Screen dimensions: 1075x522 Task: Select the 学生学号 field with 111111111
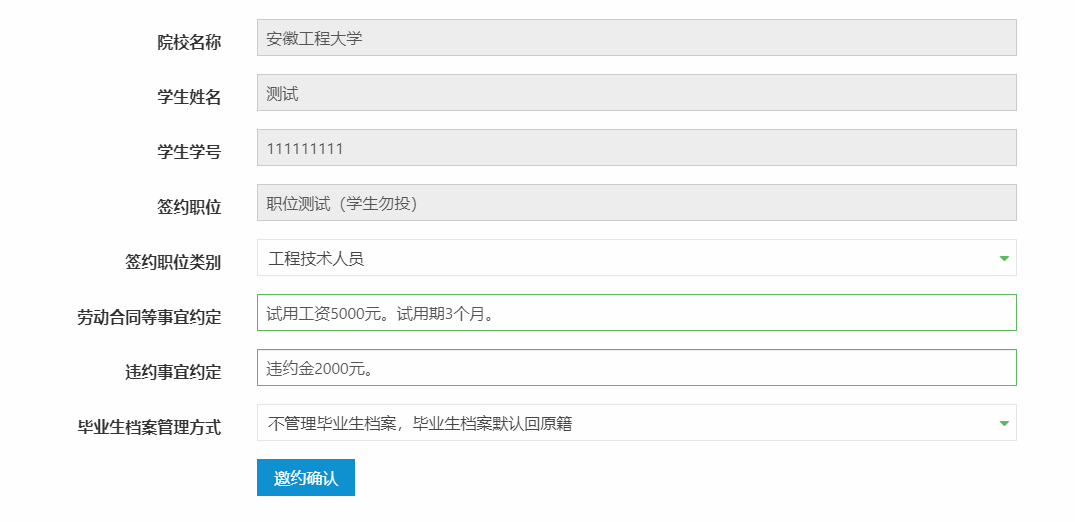point(636,148)
